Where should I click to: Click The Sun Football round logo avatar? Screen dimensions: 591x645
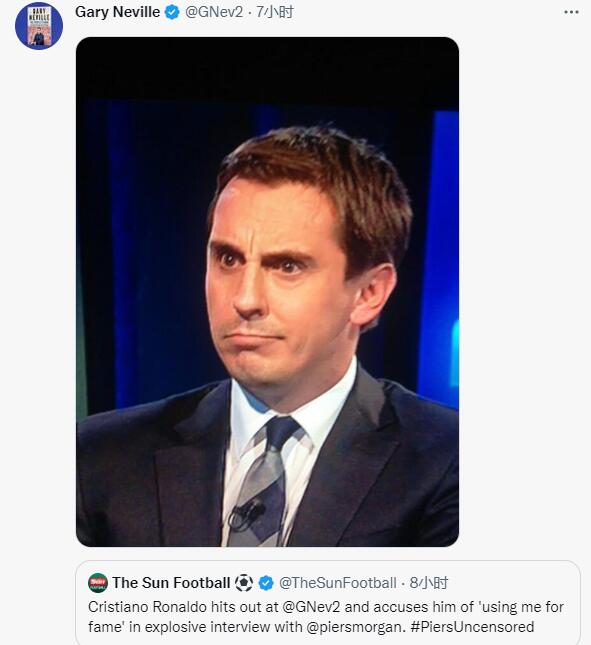tap(98, 583)
